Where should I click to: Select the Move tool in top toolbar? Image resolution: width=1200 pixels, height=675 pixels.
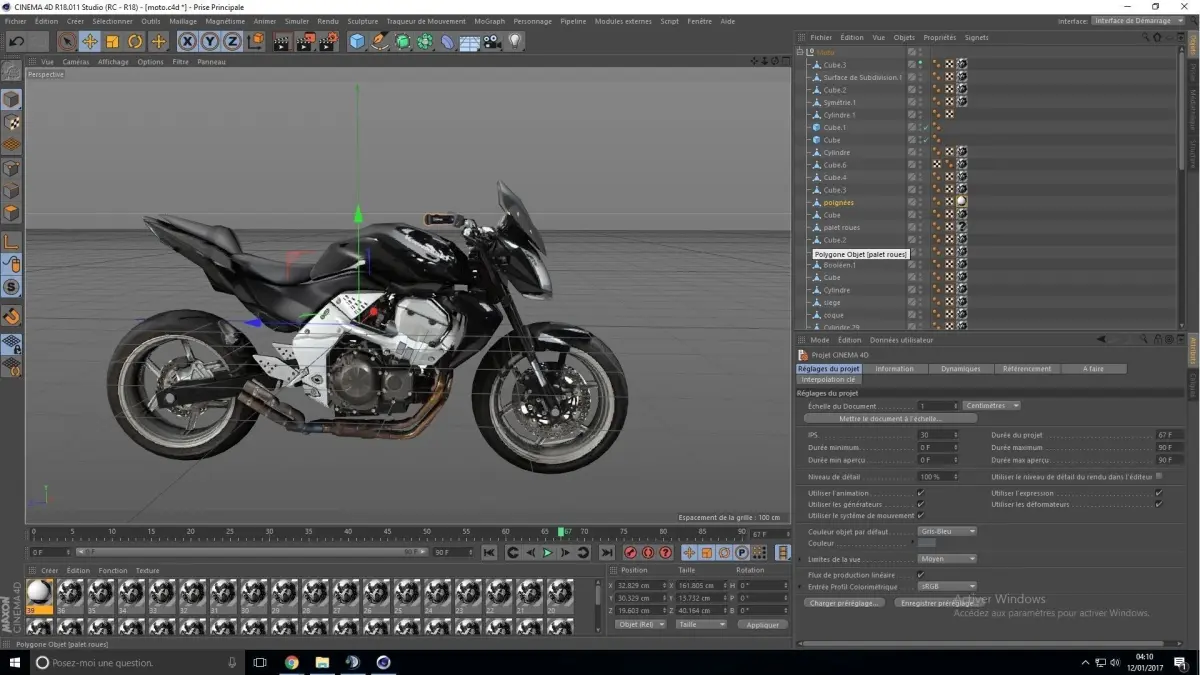[x=89, y=41]
